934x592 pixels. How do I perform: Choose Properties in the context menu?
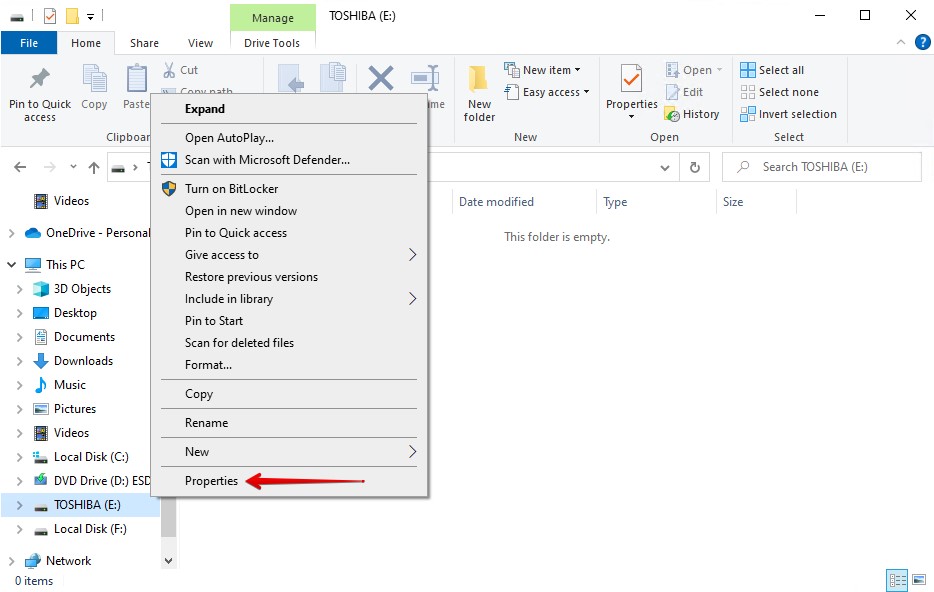[x=288, y=481]
